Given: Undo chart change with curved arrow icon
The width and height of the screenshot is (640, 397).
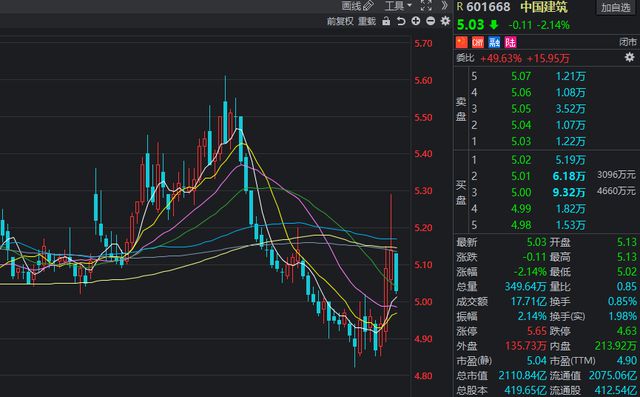Looking at the screenshot, I should point(401,21).
